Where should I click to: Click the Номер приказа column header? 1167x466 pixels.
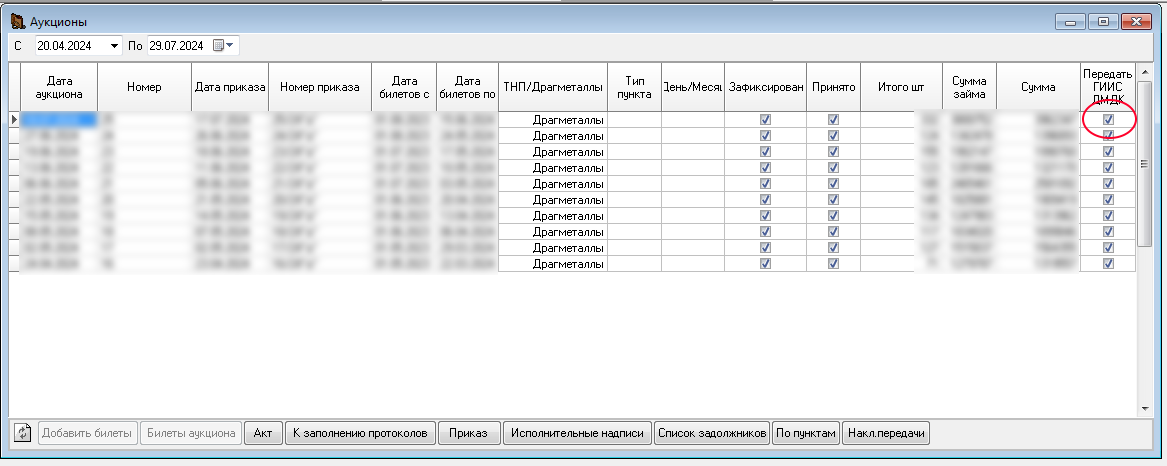click(319, 87)
